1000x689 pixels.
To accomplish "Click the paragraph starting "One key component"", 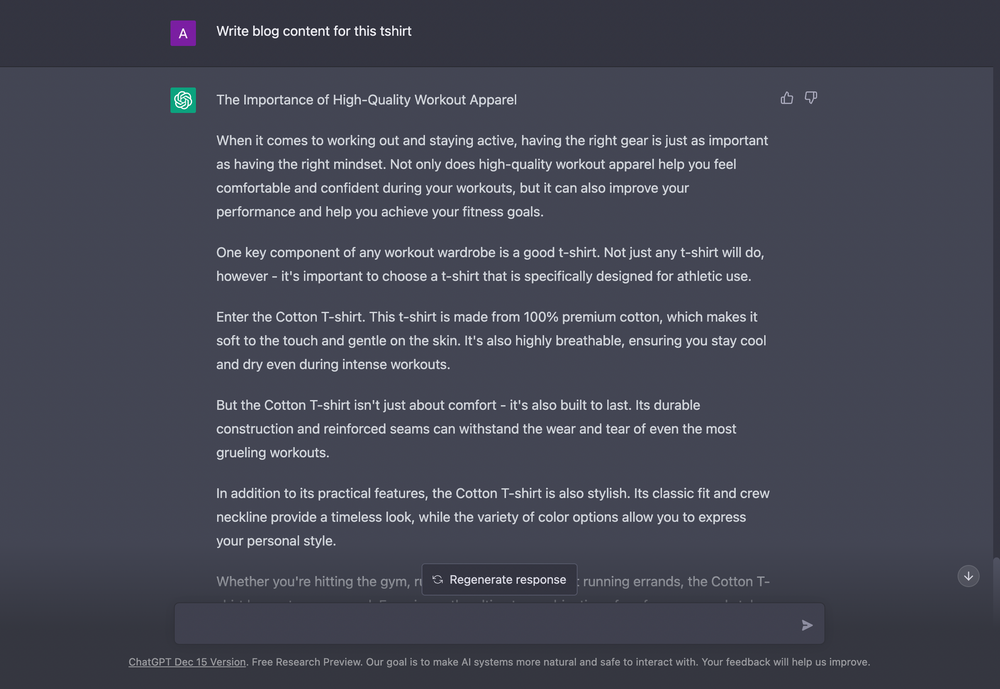I will click(x=490, y=264).
